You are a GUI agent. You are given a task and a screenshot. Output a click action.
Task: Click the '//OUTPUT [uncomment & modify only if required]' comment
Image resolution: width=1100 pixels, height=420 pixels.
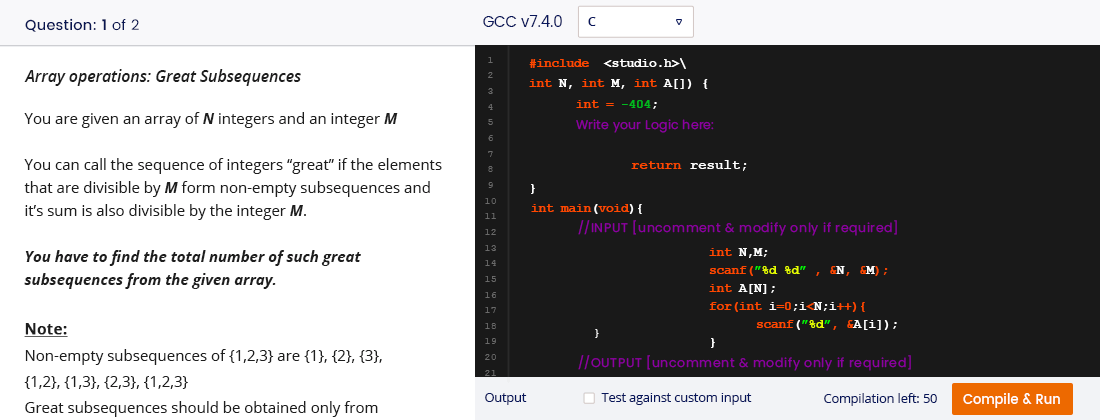tap(744, 363)
